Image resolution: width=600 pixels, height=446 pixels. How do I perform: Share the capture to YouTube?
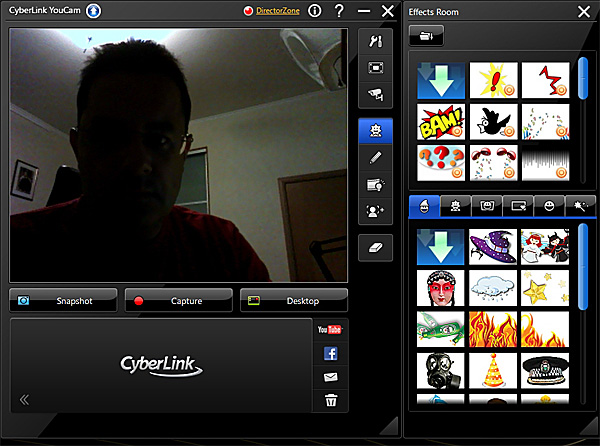point(330,329)
